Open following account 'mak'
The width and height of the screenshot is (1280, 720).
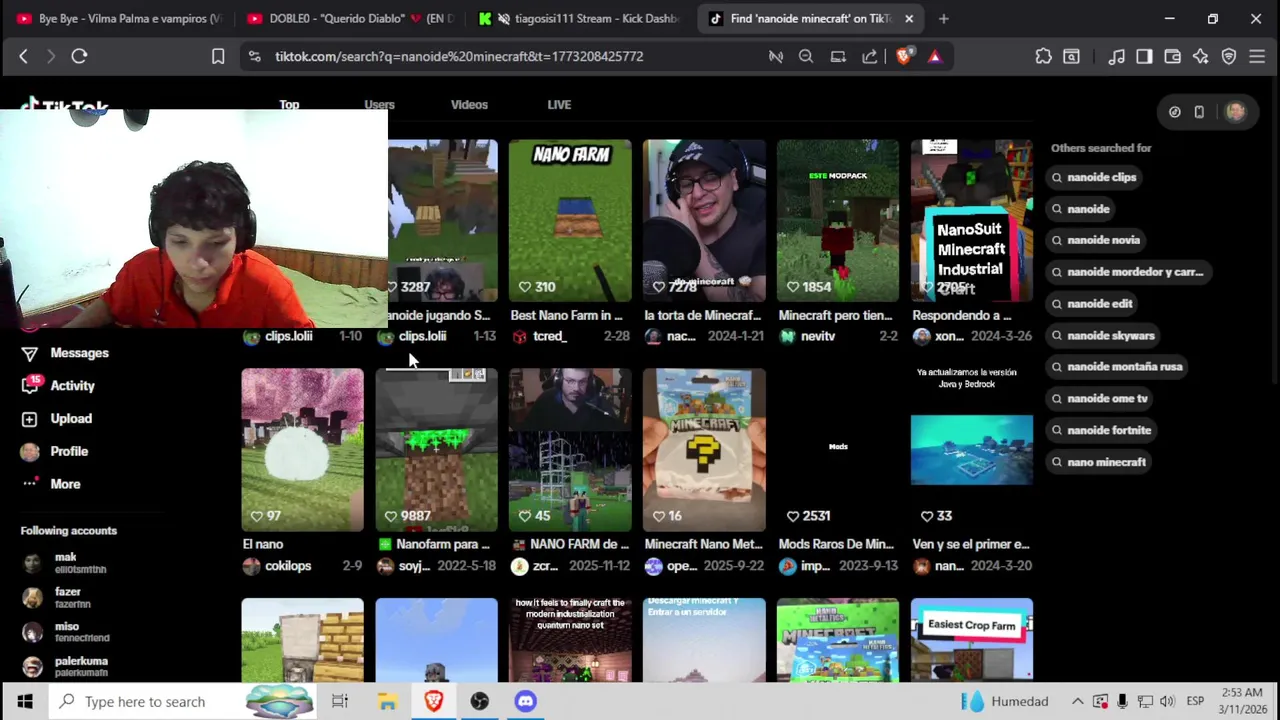click(x=66, y=562)
